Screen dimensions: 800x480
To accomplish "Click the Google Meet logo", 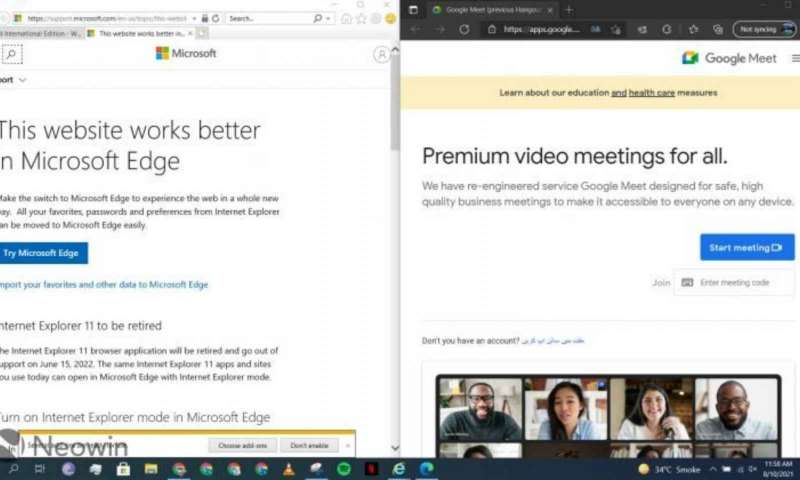I will [729, 58].
